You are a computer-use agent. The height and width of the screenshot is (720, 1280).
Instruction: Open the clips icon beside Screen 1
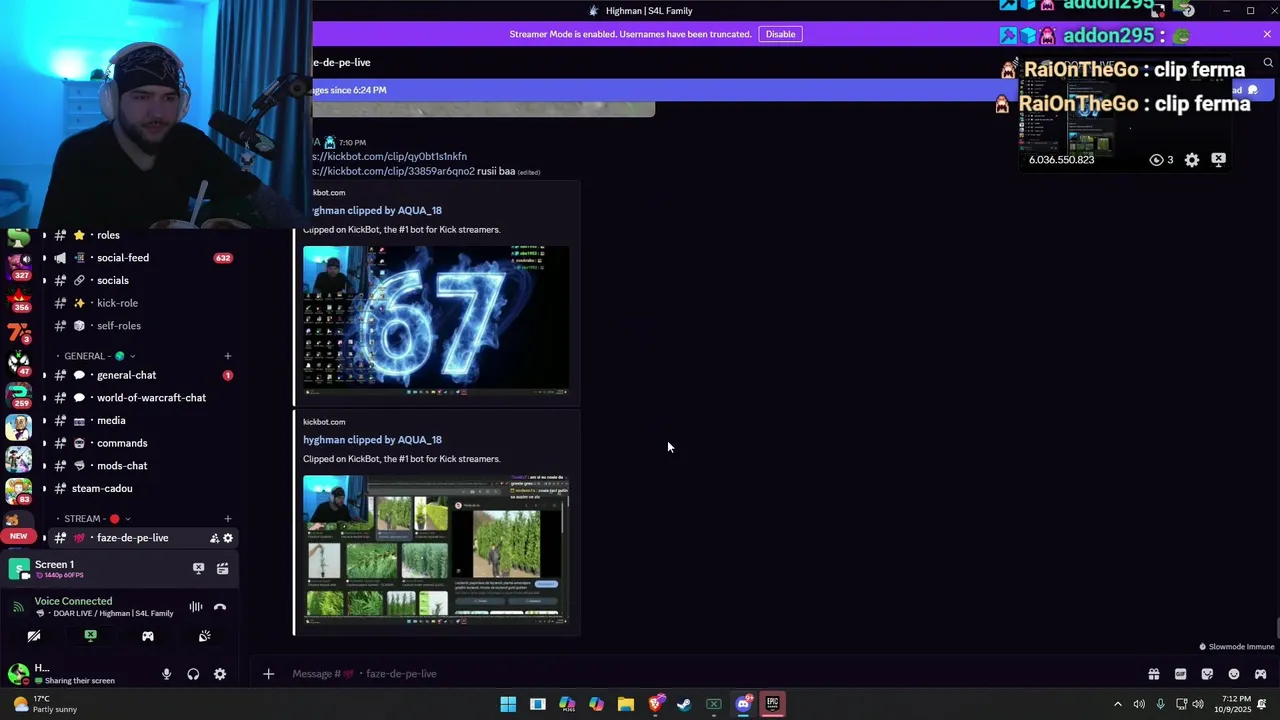click(x=222, y=568)
